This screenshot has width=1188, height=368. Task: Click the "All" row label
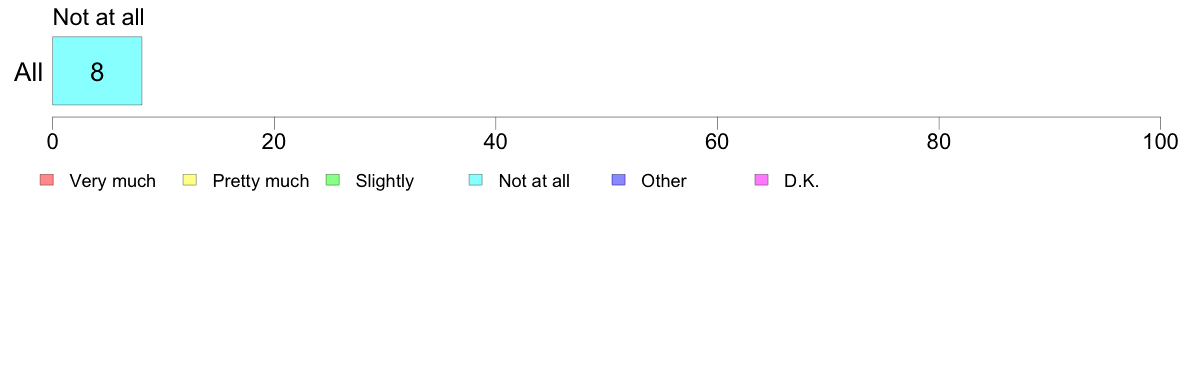(x=29, y=73)
